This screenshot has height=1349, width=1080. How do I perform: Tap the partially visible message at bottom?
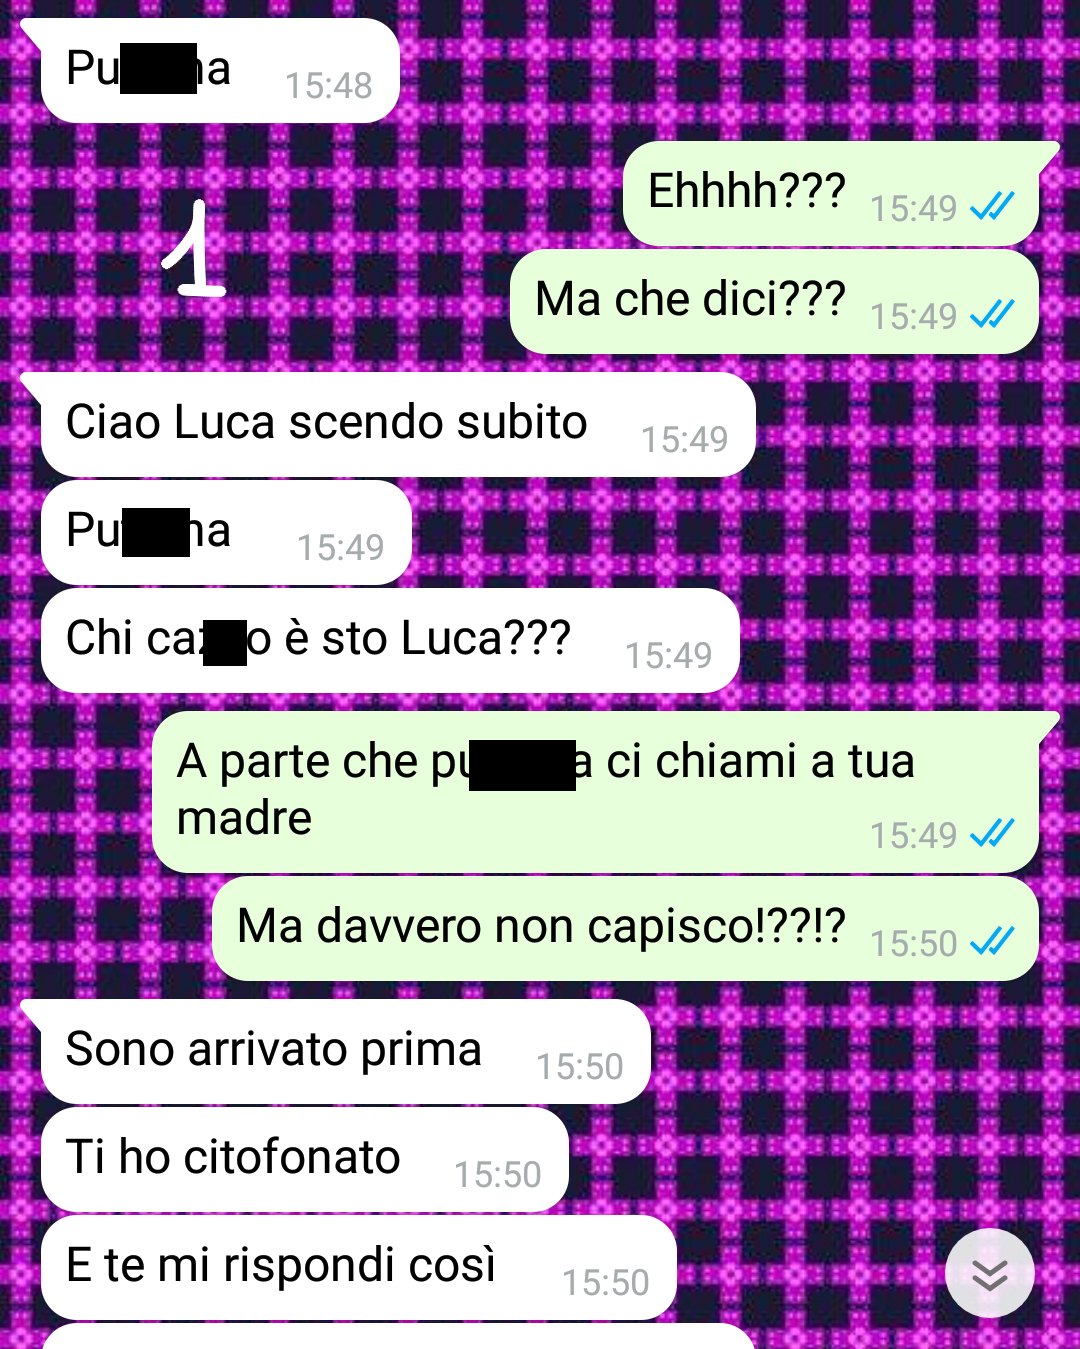pyautogui.click(x=398, y=1337)
